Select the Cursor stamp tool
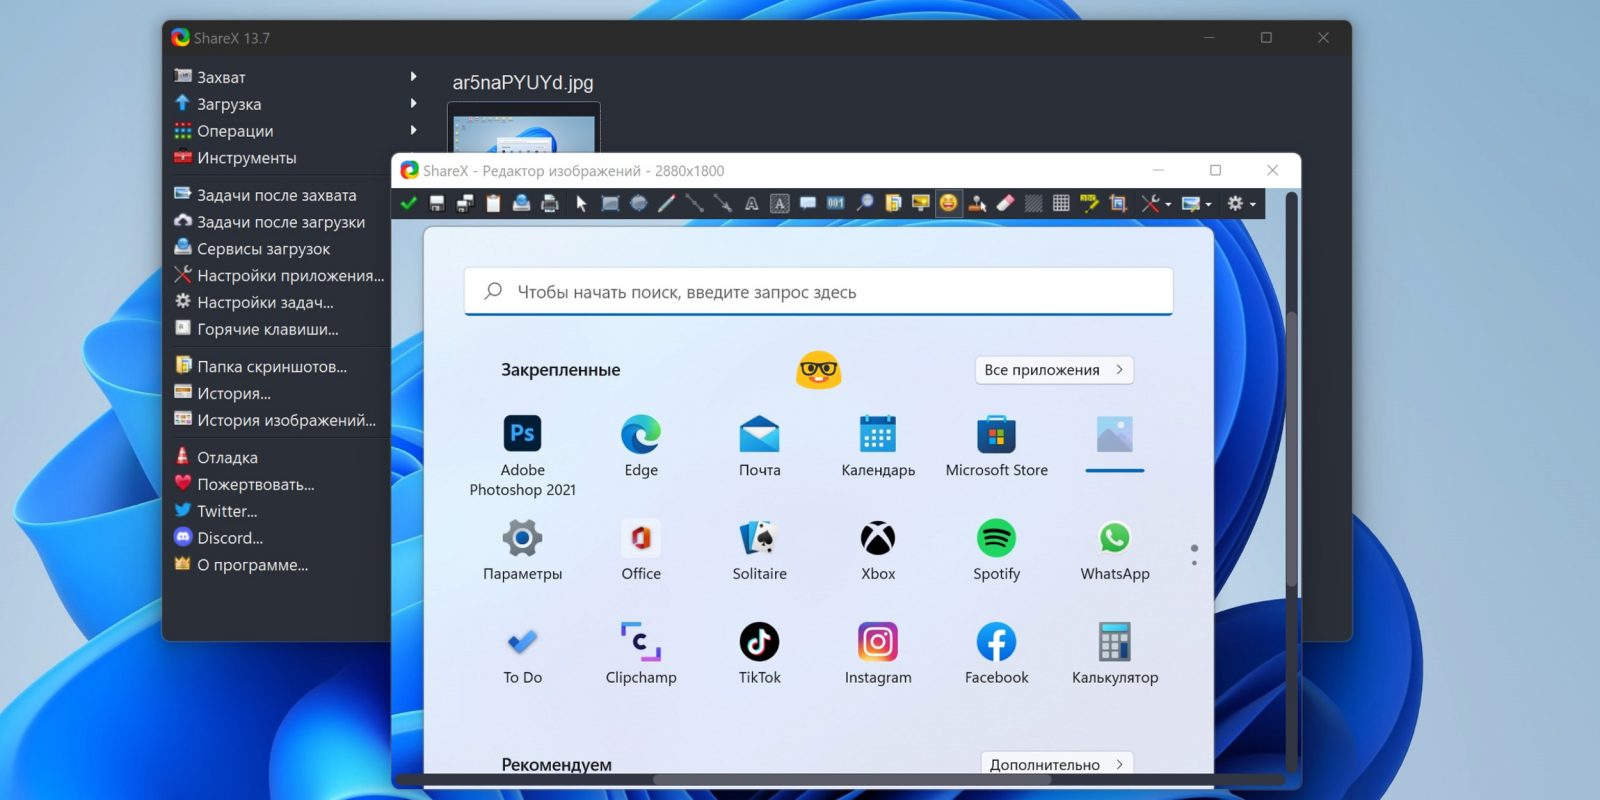Image resolution: width=1600 pixels, height=800 pixels. tap(977, 203)
